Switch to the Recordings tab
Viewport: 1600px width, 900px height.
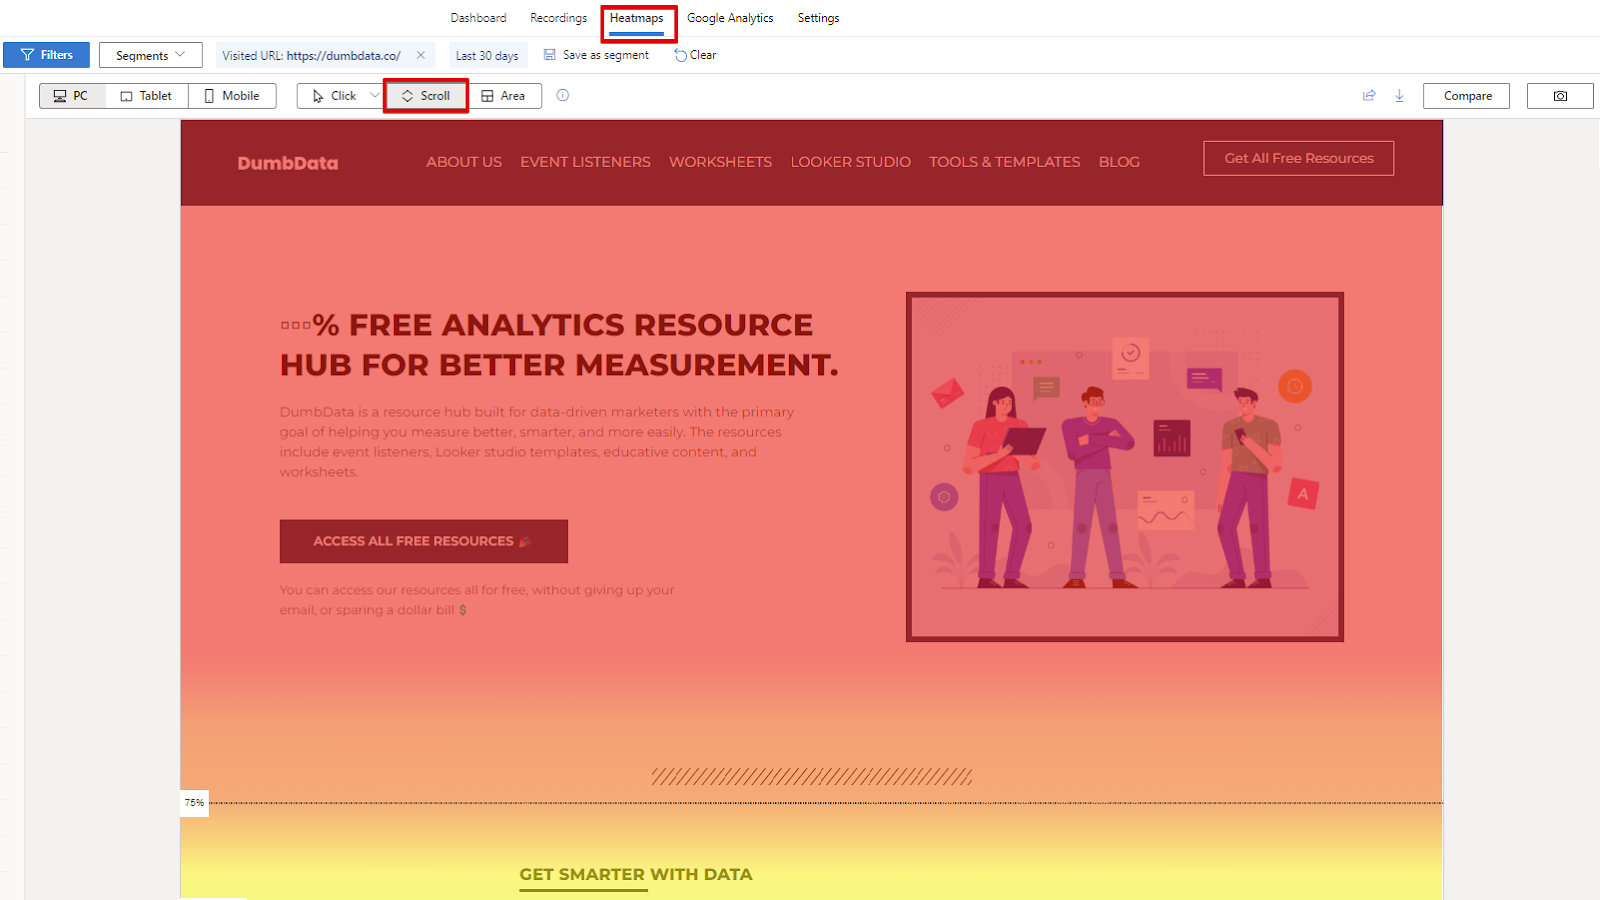tap(558, 18)
